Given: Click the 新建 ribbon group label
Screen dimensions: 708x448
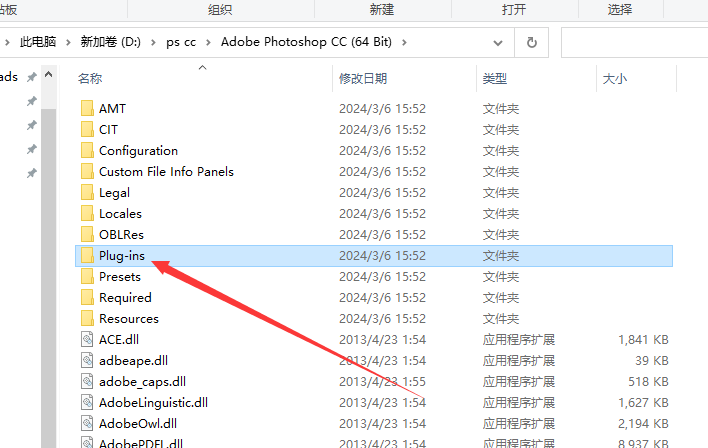Looking at the screenshot, I should [382, 9].
